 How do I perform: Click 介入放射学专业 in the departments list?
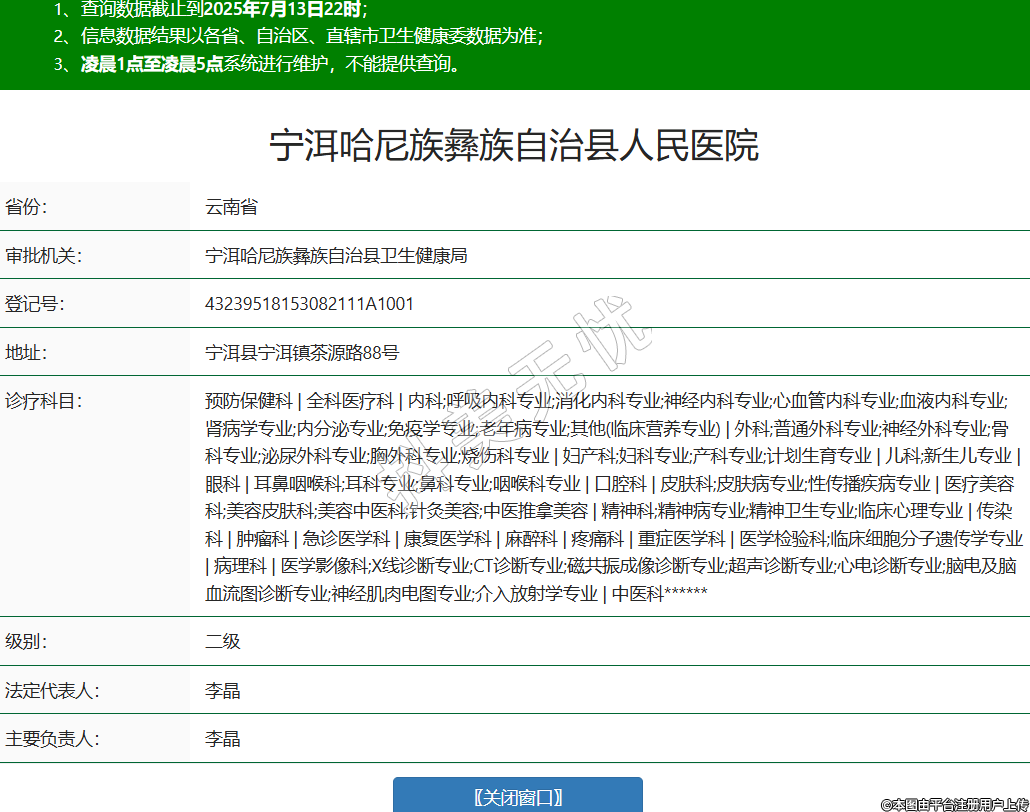(536, 594)
